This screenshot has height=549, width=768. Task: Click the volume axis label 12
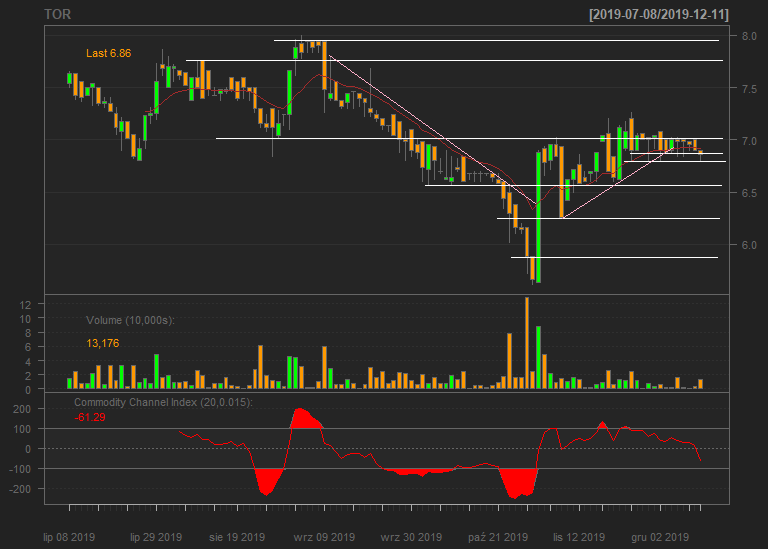click(x=25, y=305)
